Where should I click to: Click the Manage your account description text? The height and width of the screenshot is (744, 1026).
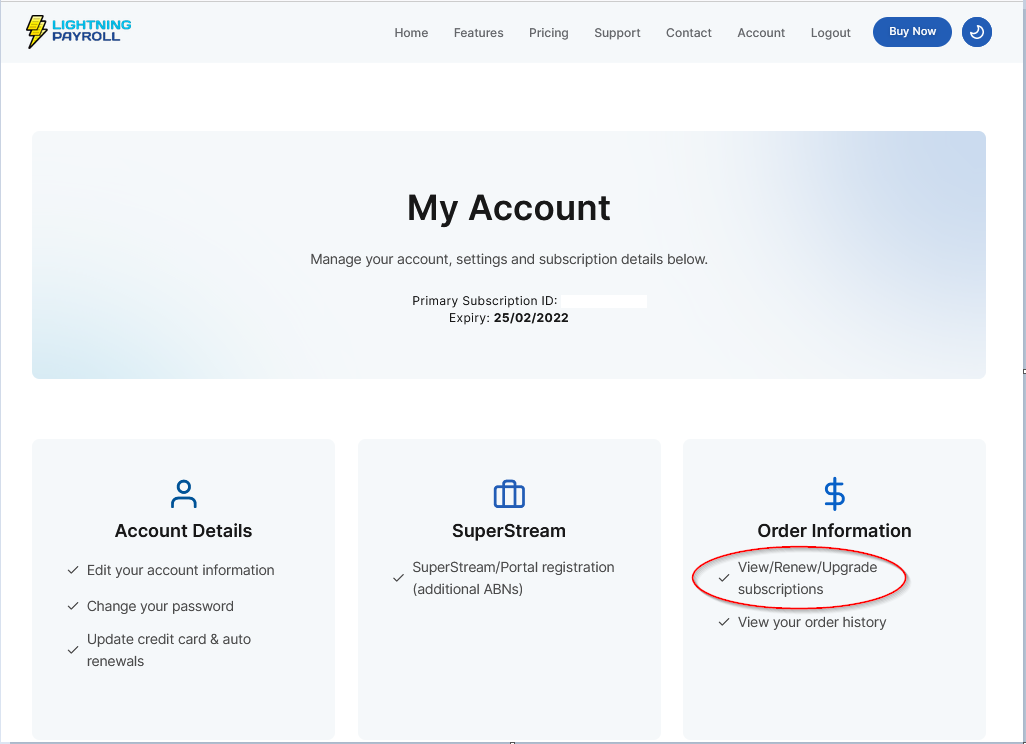click(509, 260)
